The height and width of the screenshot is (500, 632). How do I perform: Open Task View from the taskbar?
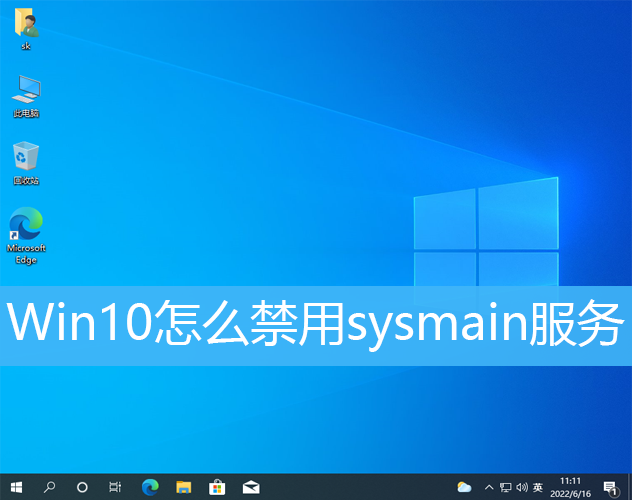[115, 487]
